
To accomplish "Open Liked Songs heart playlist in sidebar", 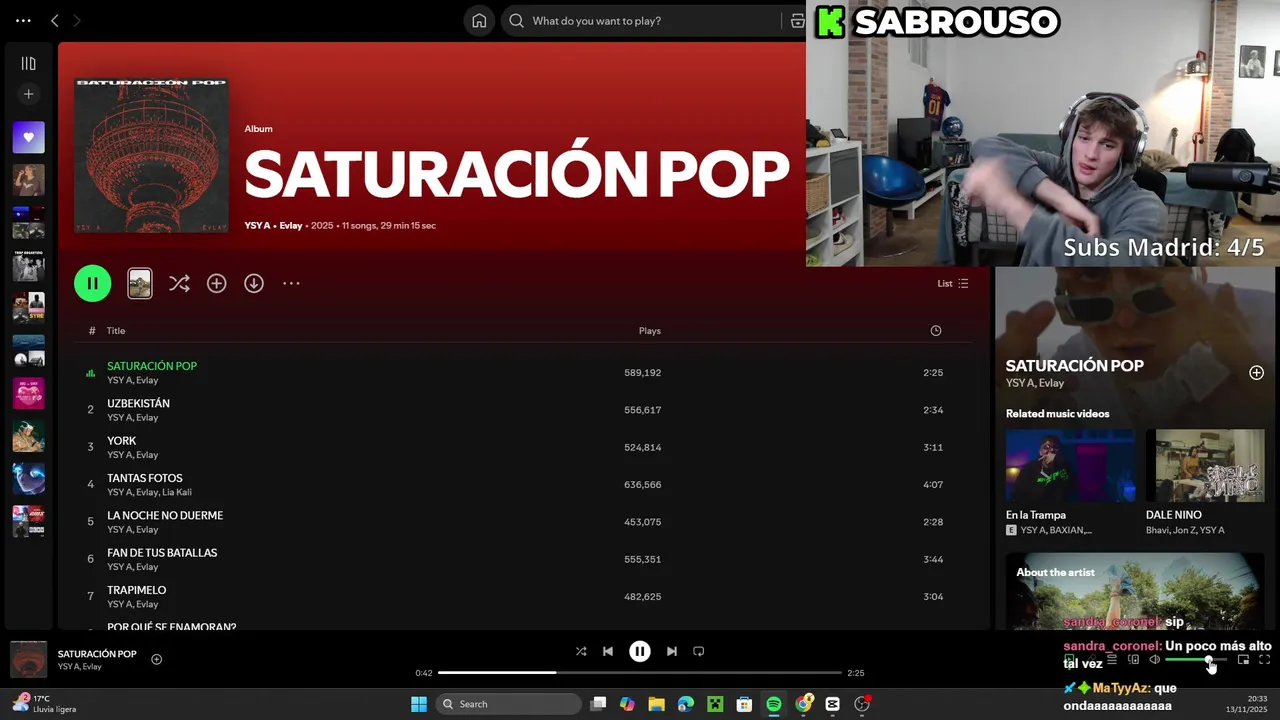I will click(x=28, y=137).
